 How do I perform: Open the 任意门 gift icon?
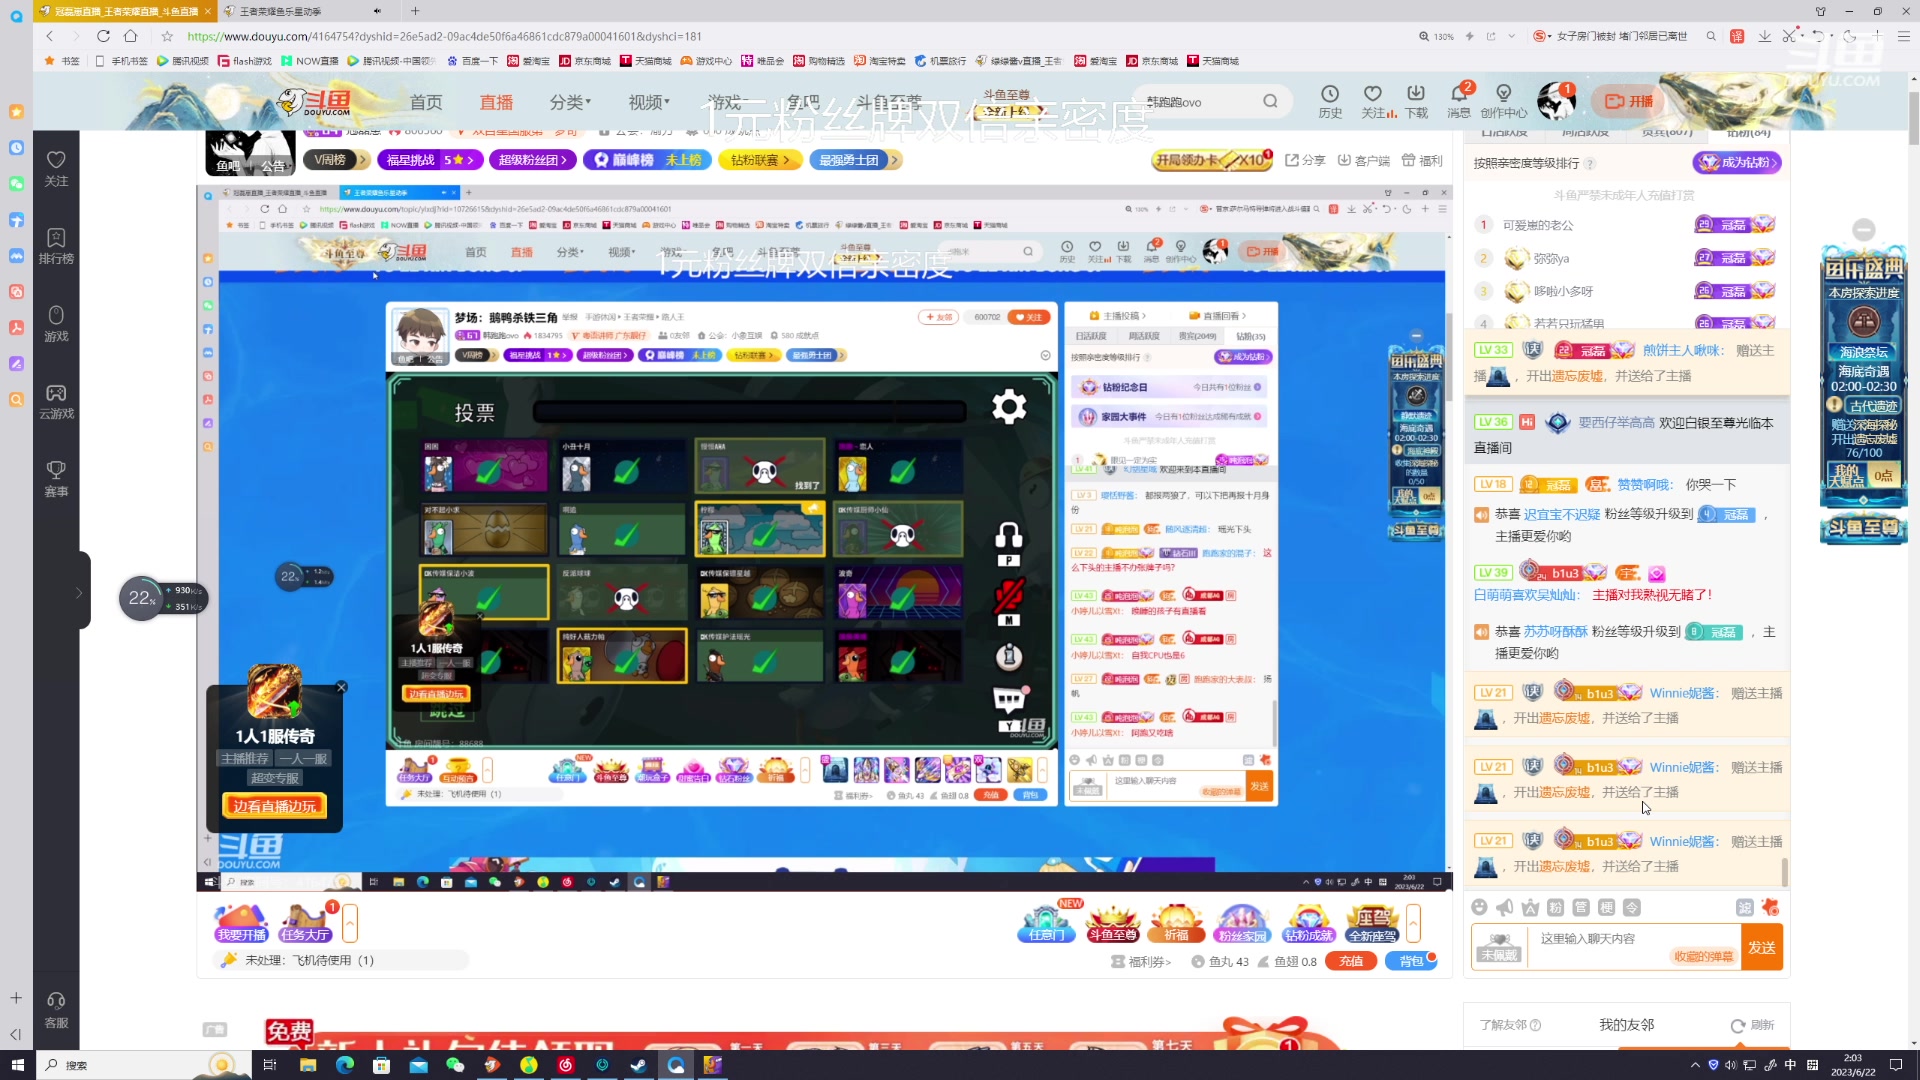pos(1047,923)
